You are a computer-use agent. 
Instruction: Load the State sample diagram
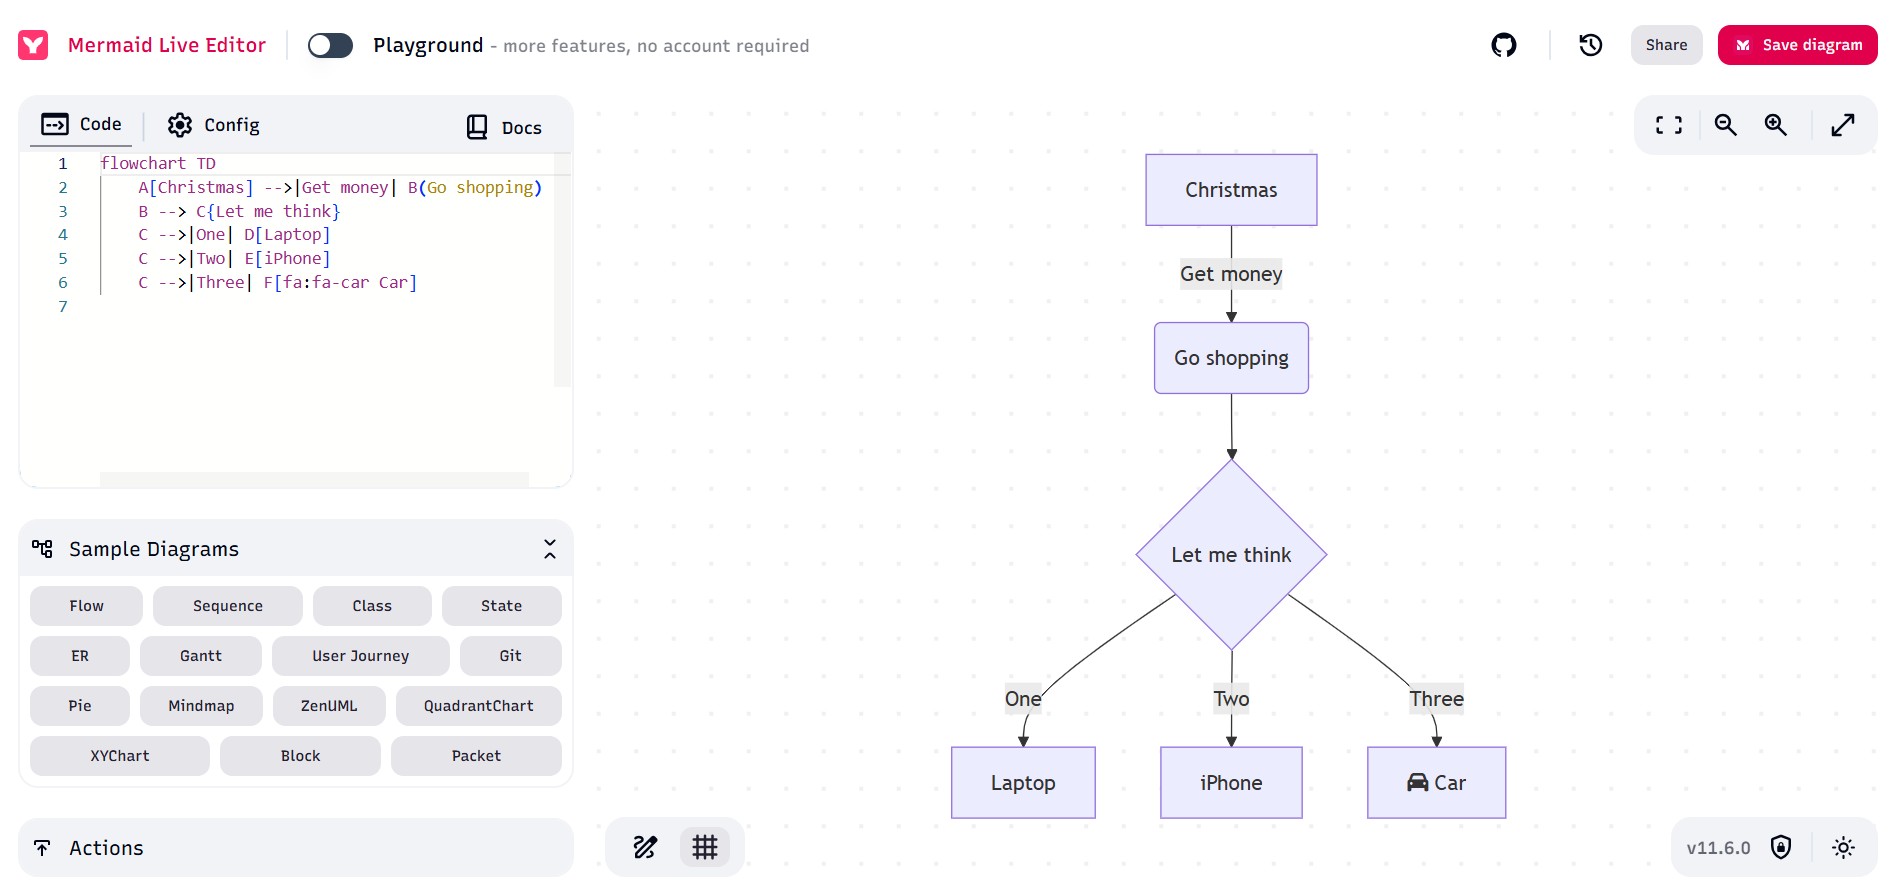pos(502,606)
